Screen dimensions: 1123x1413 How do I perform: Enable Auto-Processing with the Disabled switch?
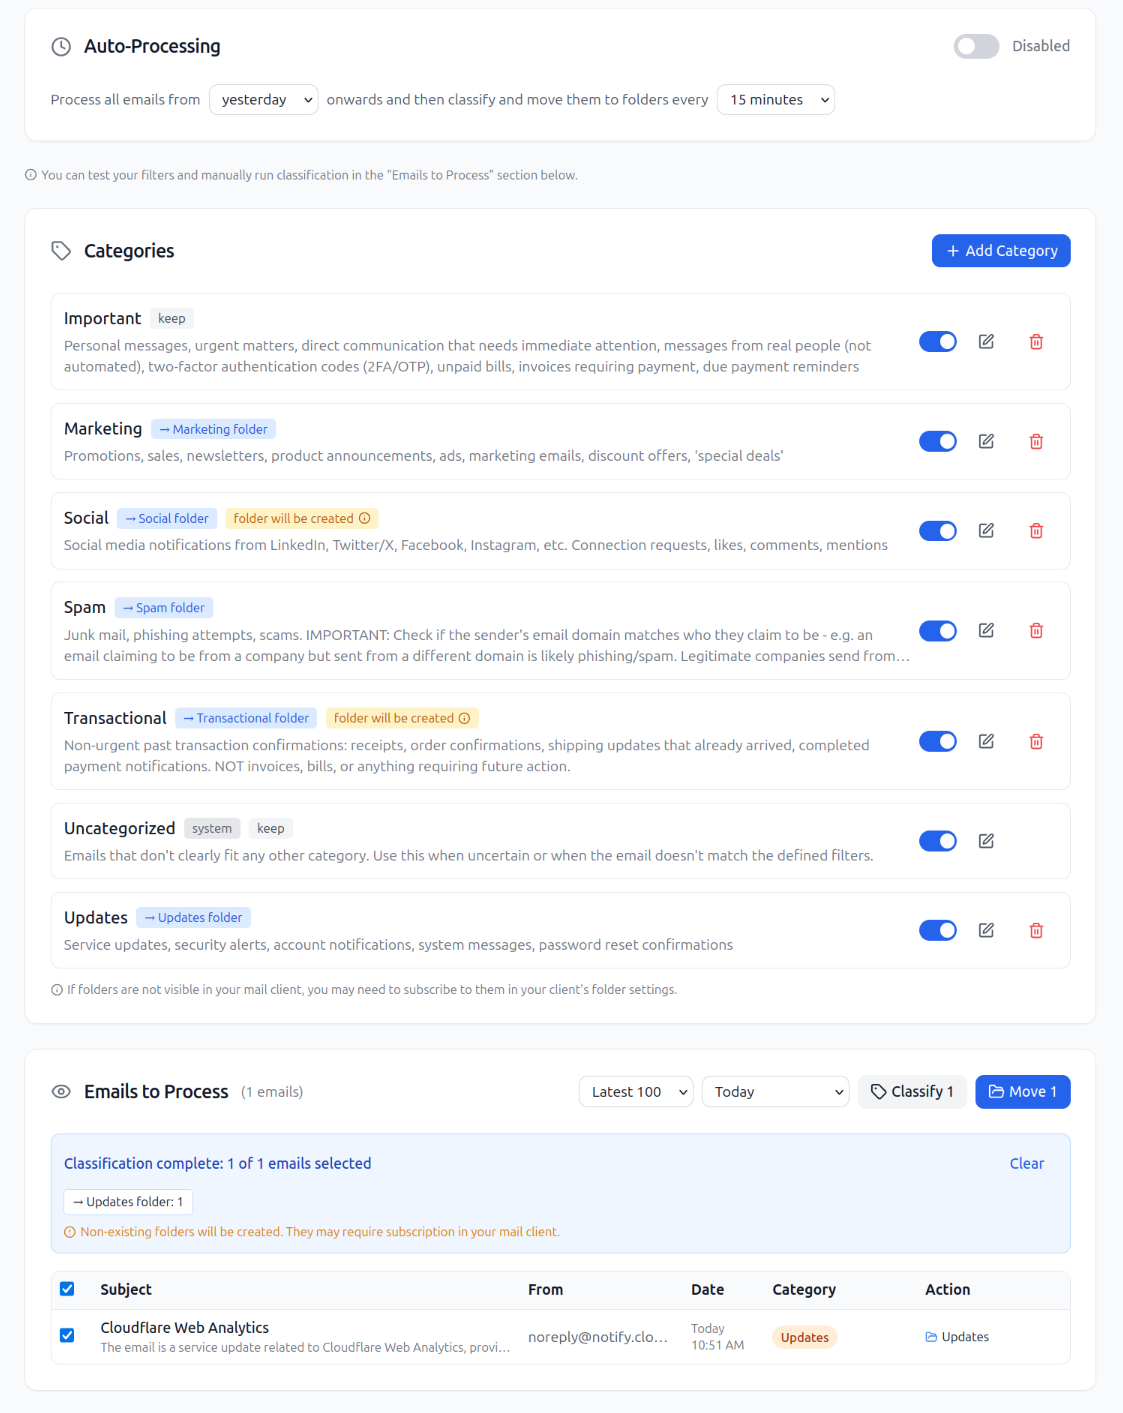tap(975, 46)
